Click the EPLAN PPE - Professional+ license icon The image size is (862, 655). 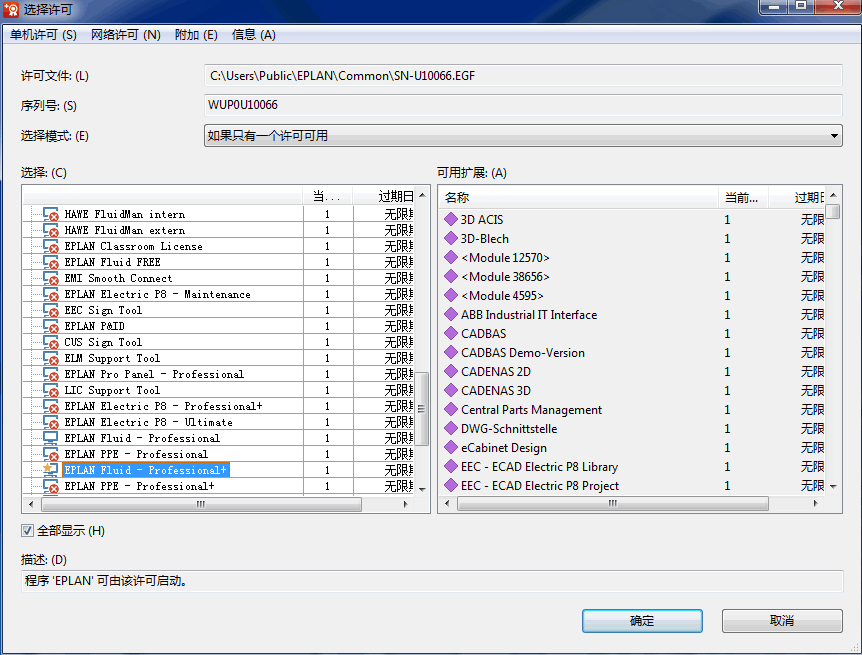[51, 486]
